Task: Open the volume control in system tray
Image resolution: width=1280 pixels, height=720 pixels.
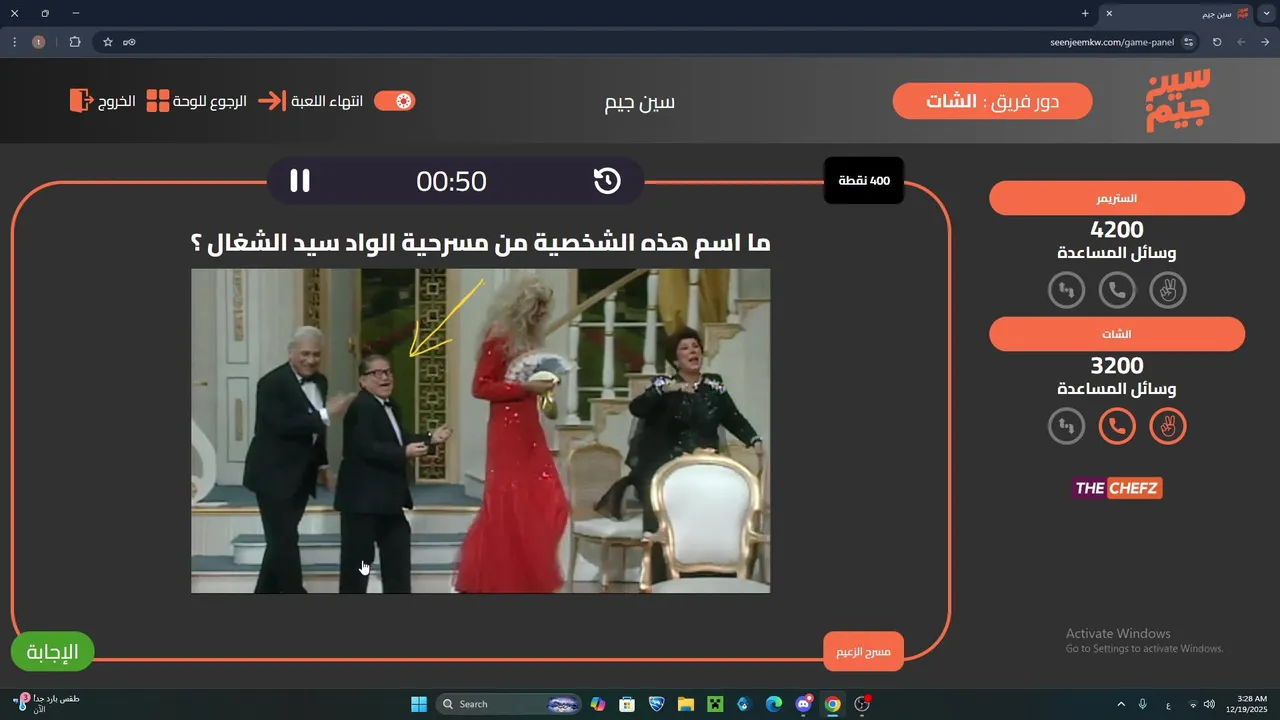Action: click(1209, 704)
